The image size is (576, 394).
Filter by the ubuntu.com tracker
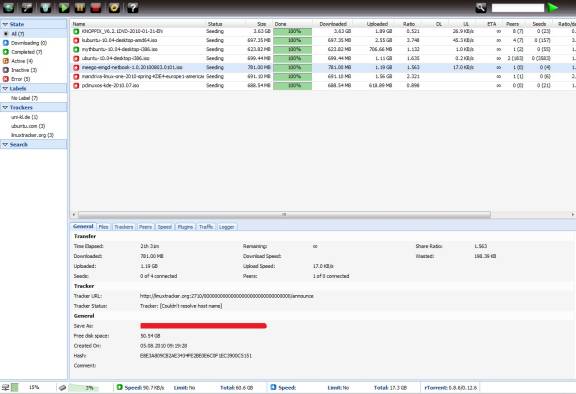pyautogui.click(x=28, y=126)
